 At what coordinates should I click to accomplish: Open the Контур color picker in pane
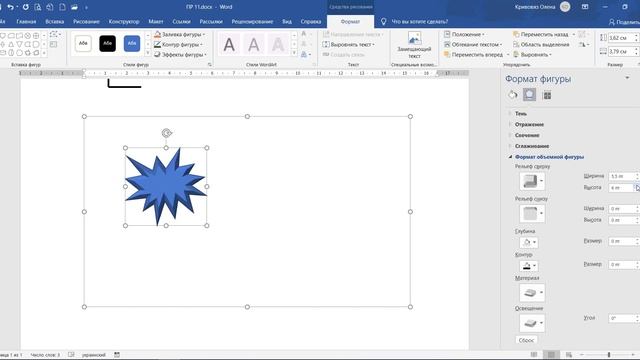[x=529, y=266]
